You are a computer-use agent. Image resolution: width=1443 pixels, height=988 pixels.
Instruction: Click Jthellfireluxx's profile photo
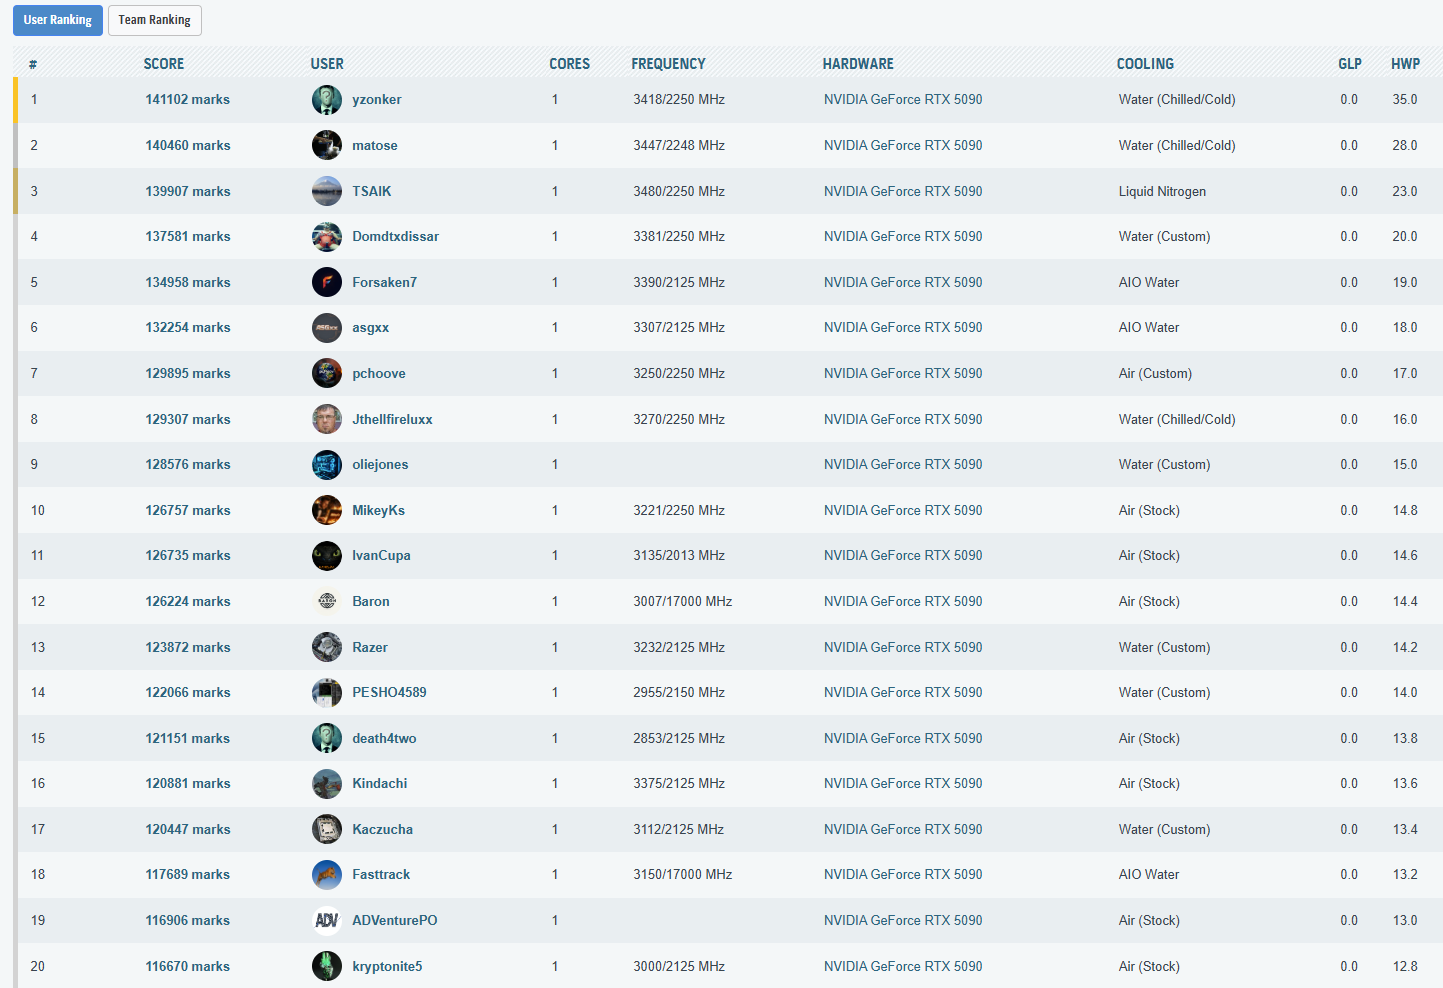(x=326, y=420)
